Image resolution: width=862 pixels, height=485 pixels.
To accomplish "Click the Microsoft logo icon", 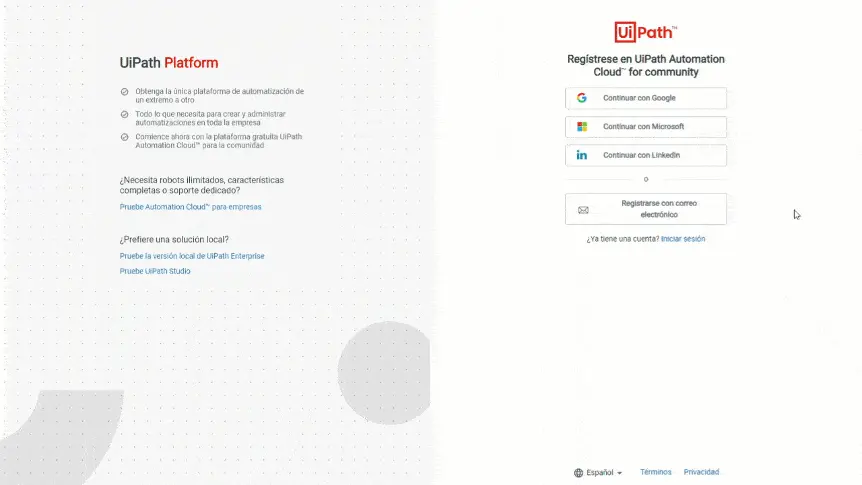I will [x=582, y=126].
